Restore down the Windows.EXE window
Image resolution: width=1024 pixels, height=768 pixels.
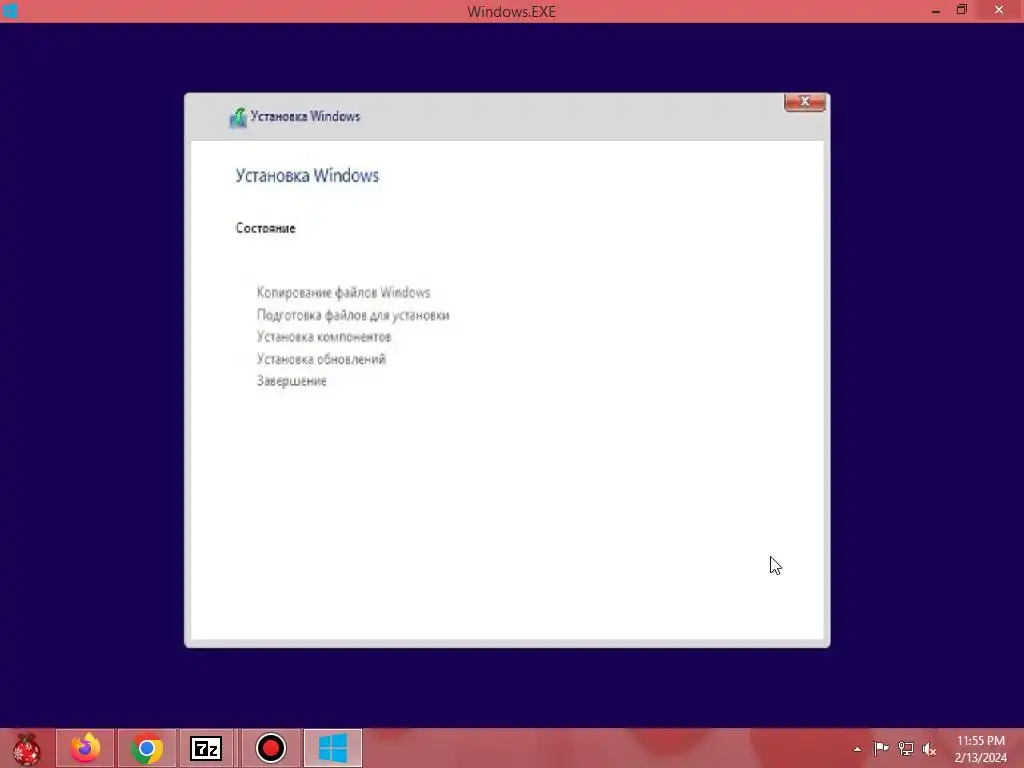pyautogui.click(x=961, y=10)
